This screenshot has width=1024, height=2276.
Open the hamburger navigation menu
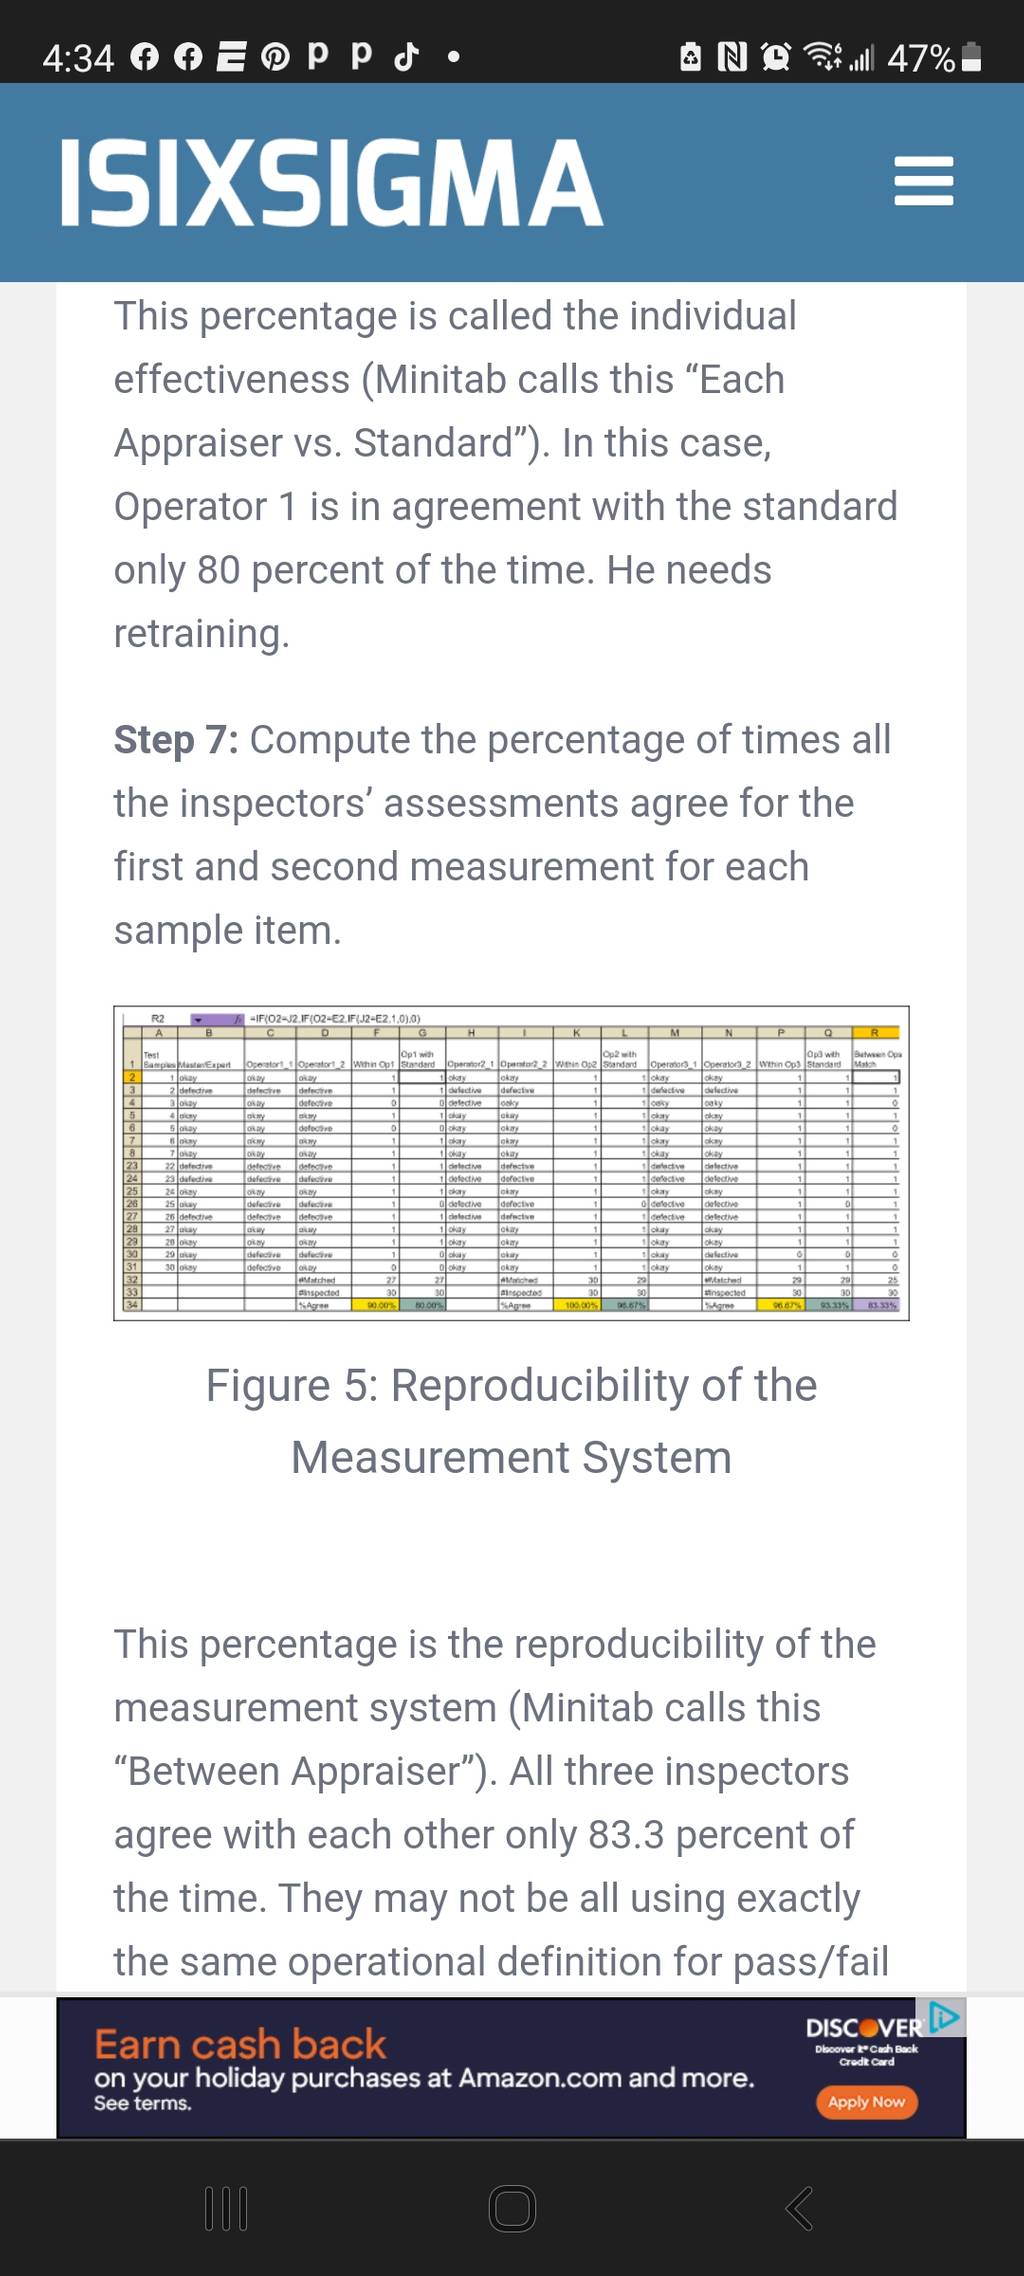point(923,181)
